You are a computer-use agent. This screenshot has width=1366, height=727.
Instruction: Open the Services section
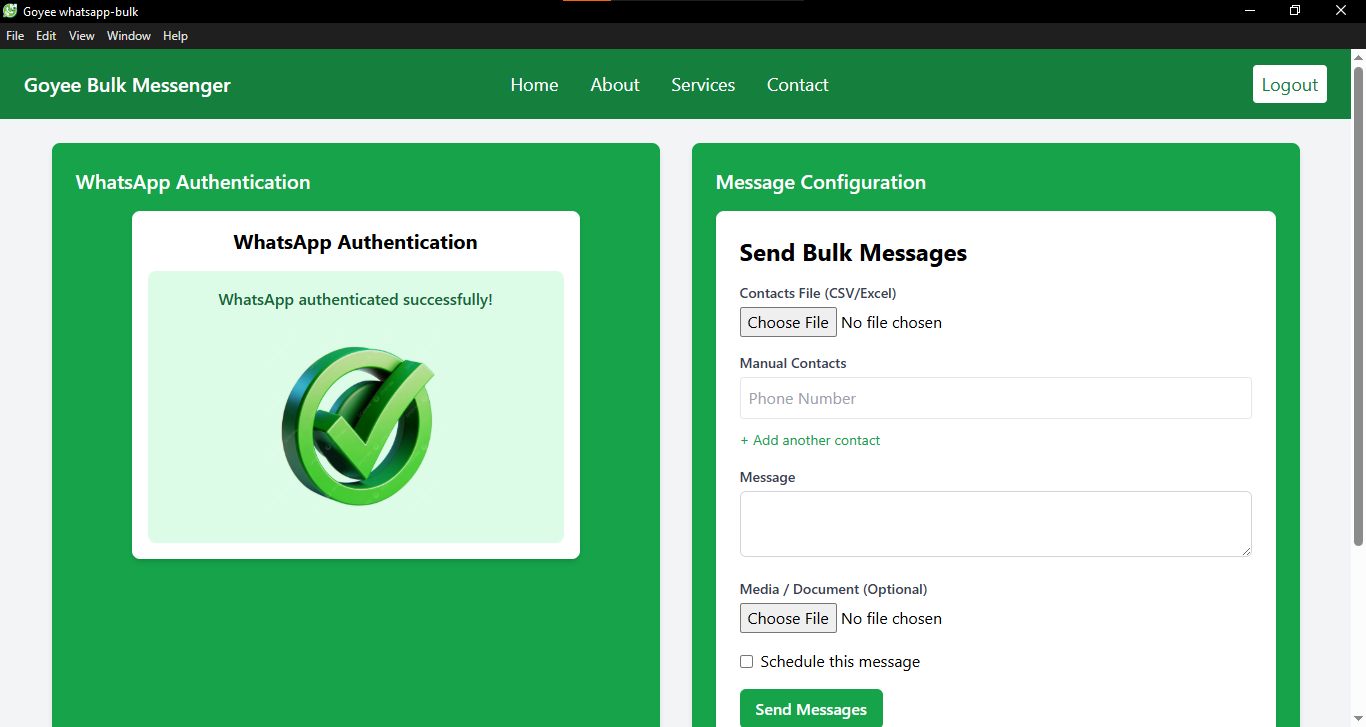702,85
